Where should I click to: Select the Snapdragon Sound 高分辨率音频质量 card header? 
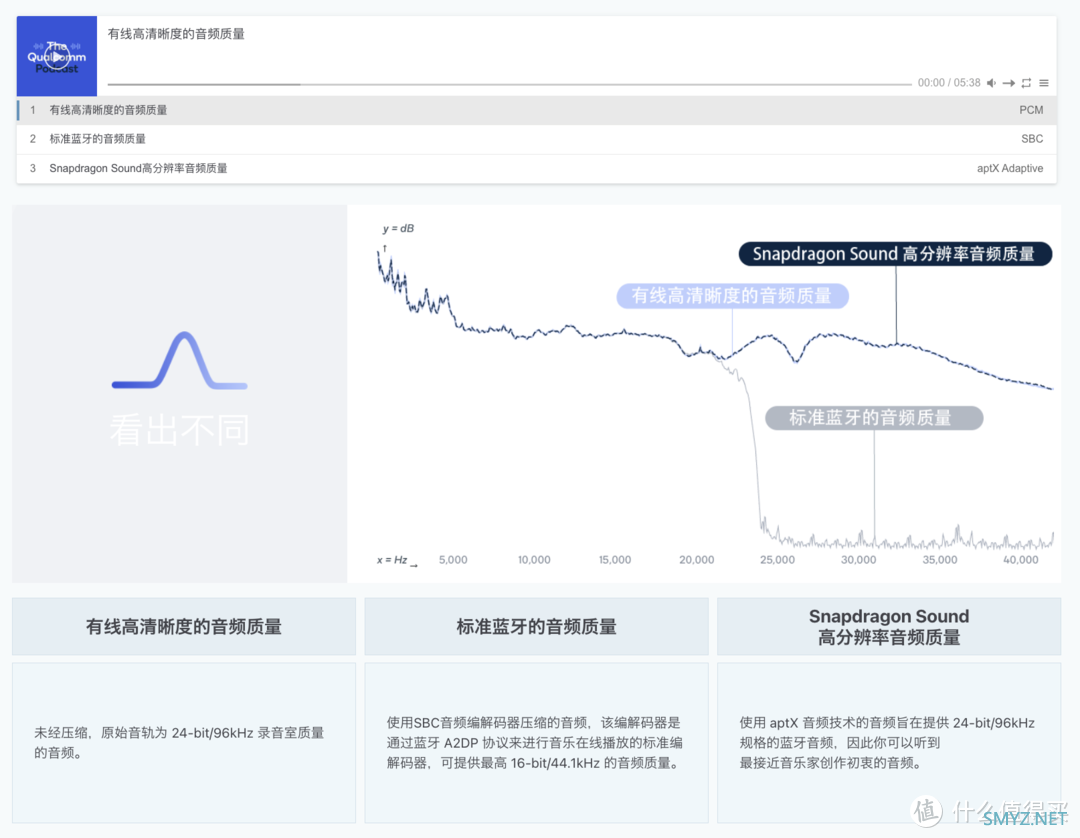pyautogui.click(x=889, y=627)
